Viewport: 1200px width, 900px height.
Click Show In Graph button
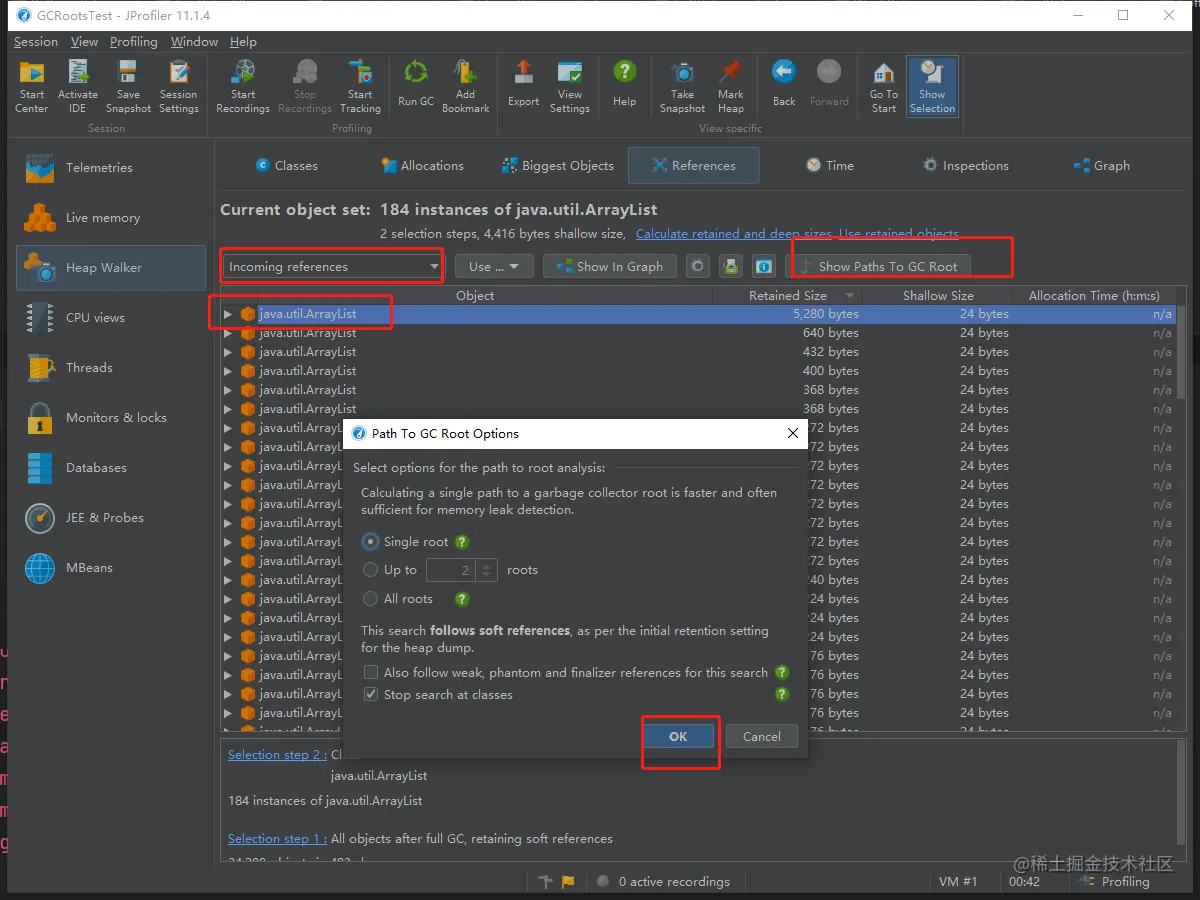610,267
